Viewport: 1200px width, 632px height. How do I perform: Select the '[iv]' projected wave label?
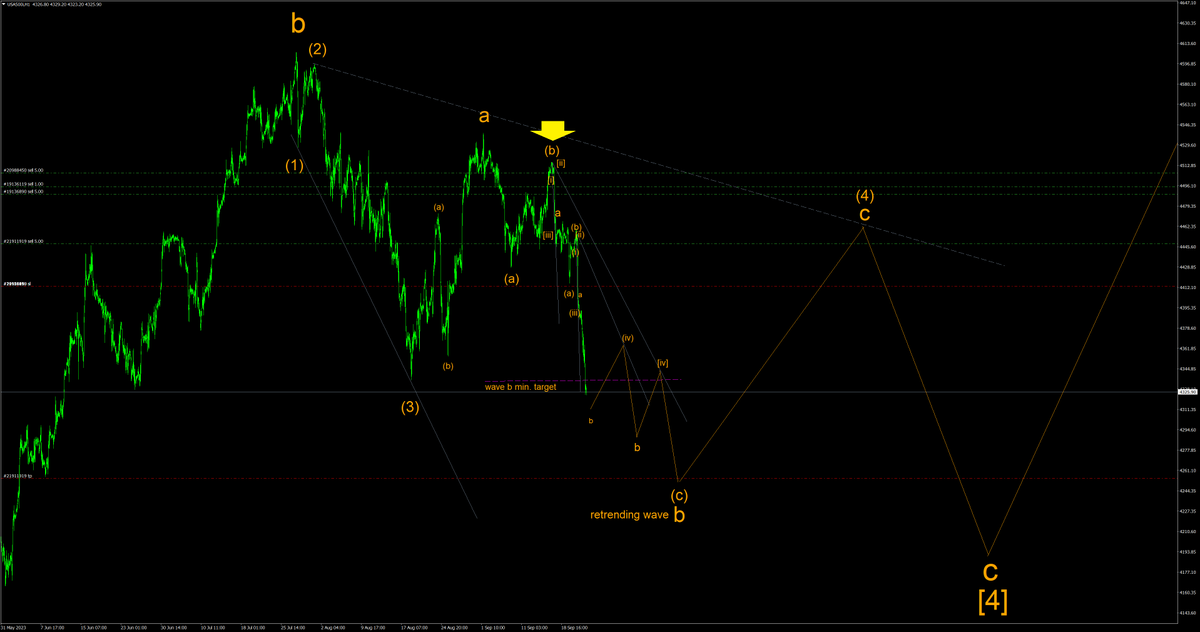pyautogui.click(x=662, y=362)
